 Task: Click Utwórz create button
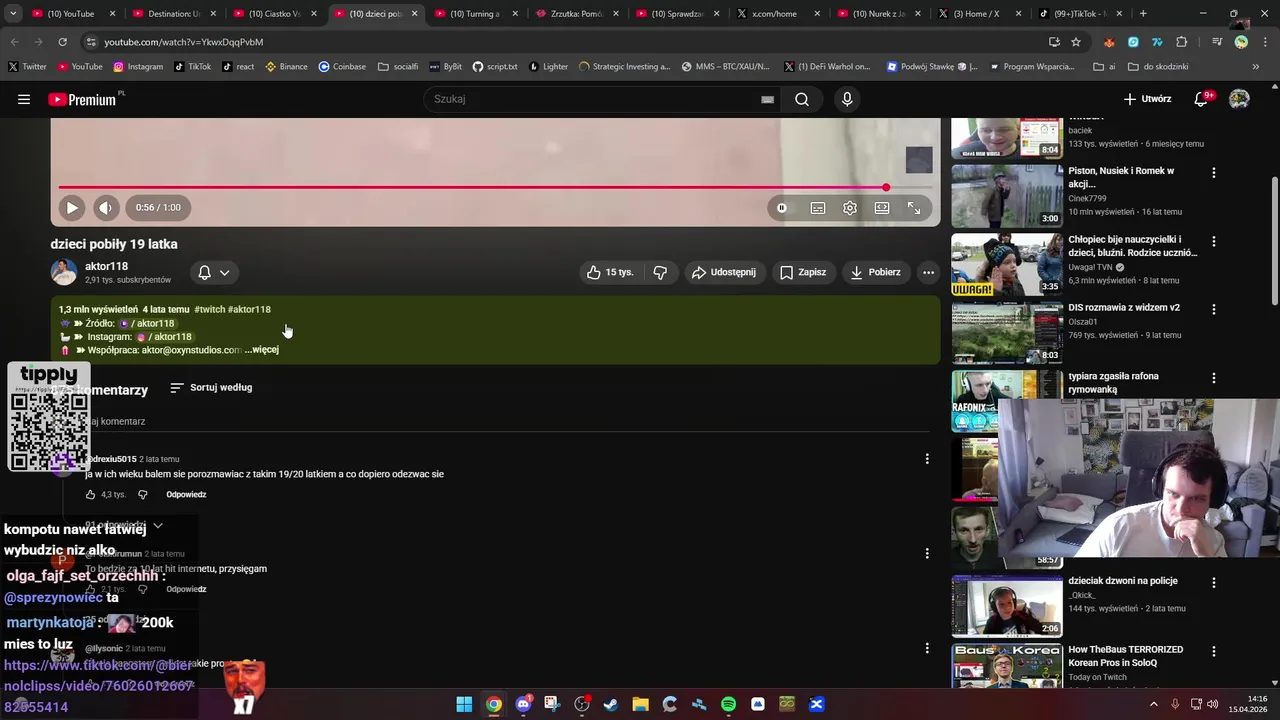[1147, 99]
